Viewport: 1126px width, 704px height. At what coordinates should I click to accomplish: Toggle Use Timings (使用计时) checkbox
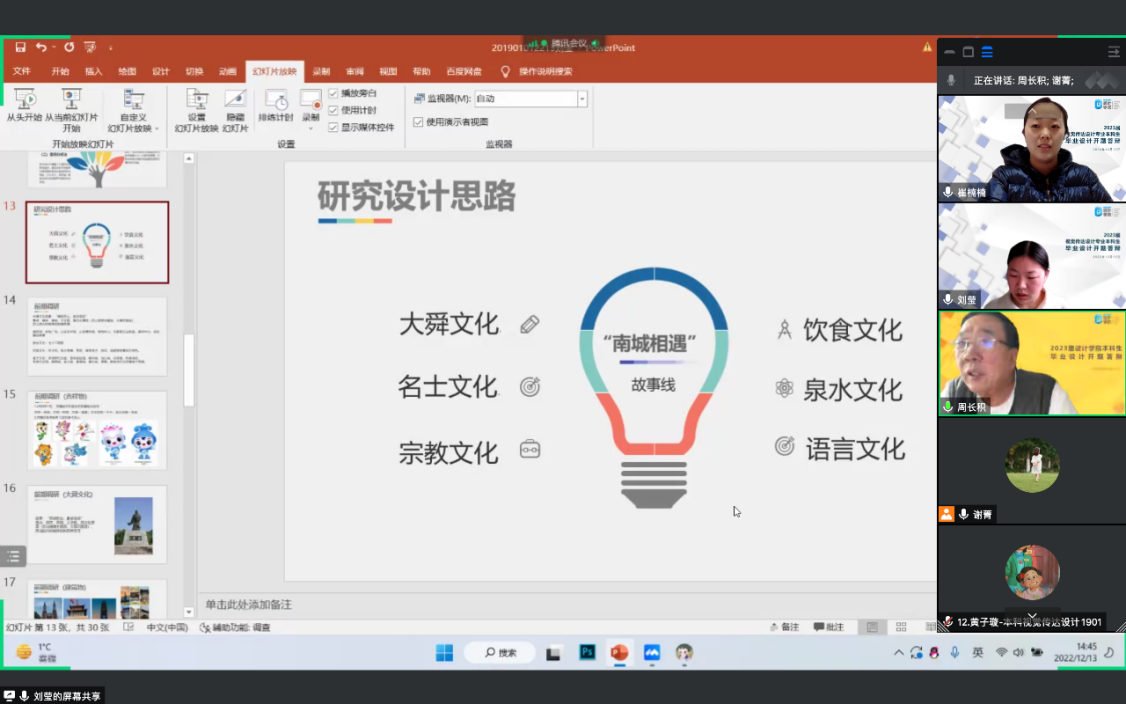(333, 111)
